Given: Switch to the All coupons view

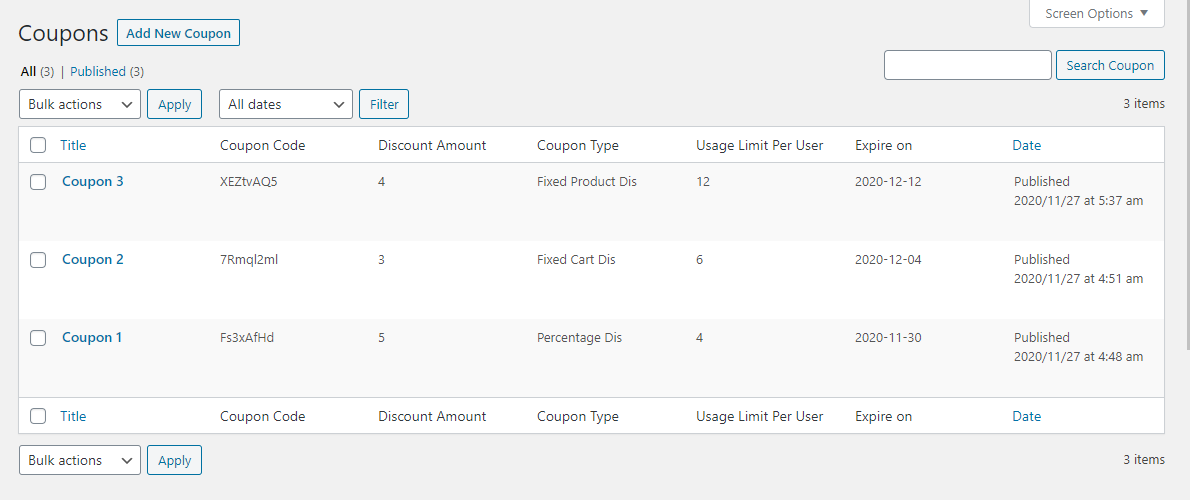Looking at the screenshot, I should click(28, 72).
